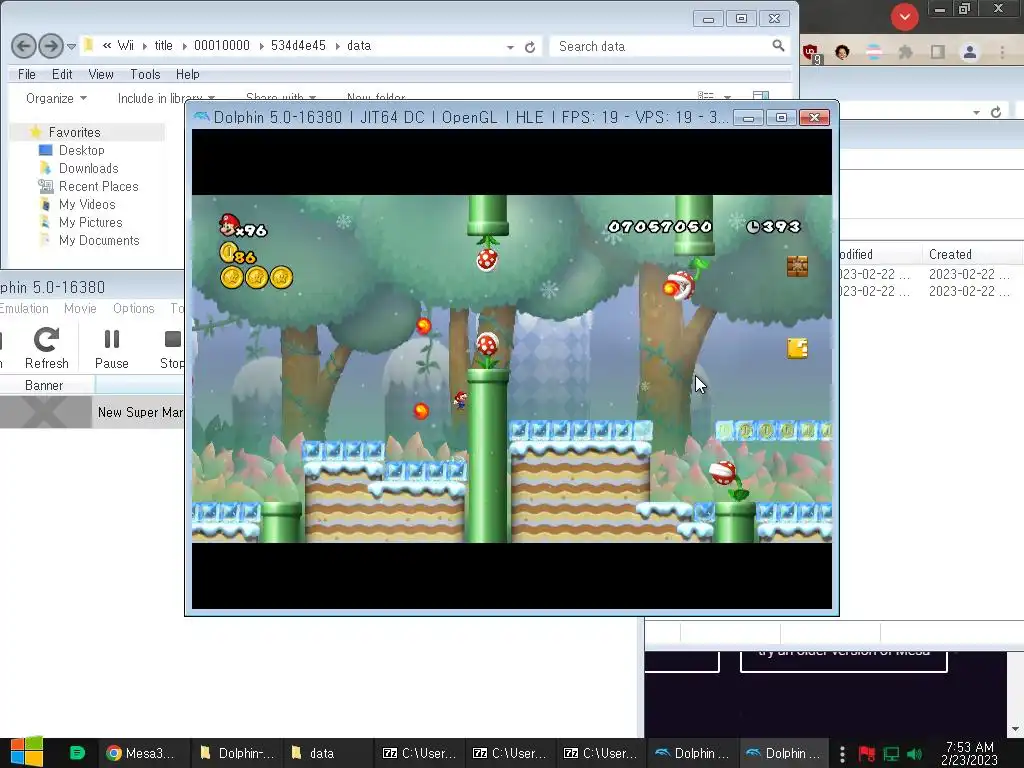Click the face avatar extension icon in Chrome
Image resolution: width=1024 pixels, height=768 pixels.
pos(842,52)
